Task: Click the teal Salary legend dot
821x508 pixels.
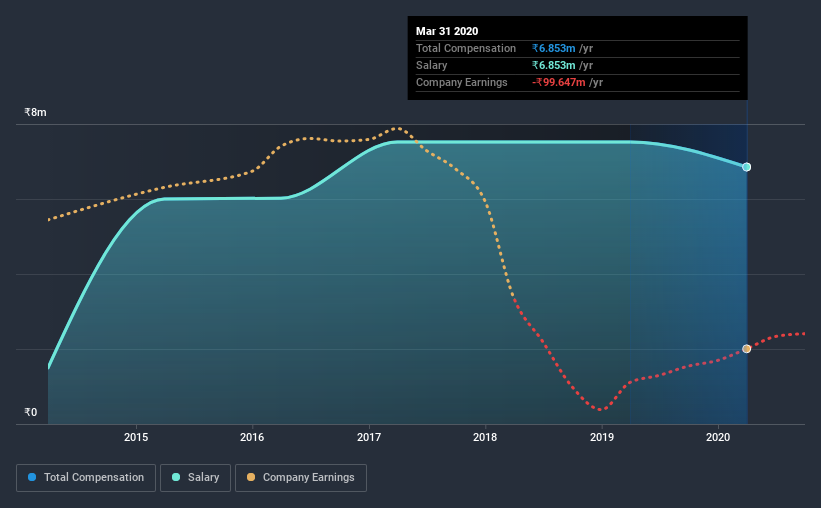Action: pos(176,477)
